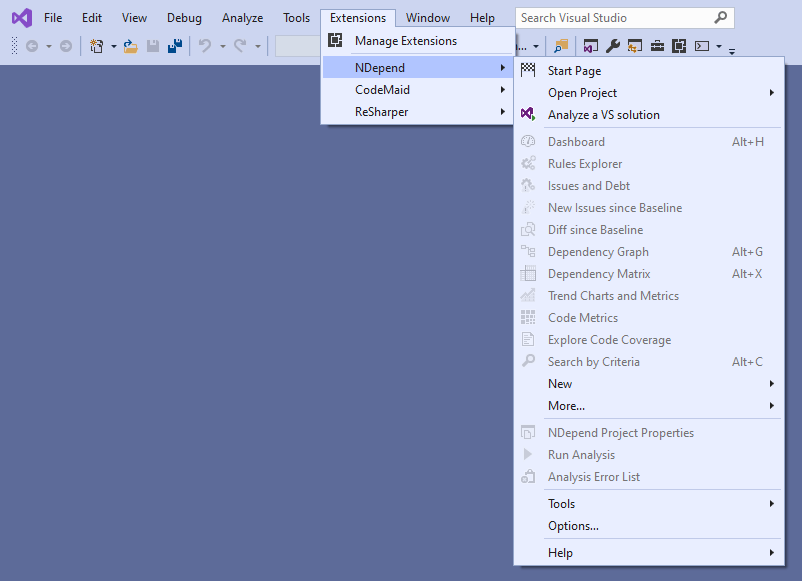Open the Tools menu in menu bar
Image resolution: width=802 pixels, height=581 pixels.
tap(296, 18)
